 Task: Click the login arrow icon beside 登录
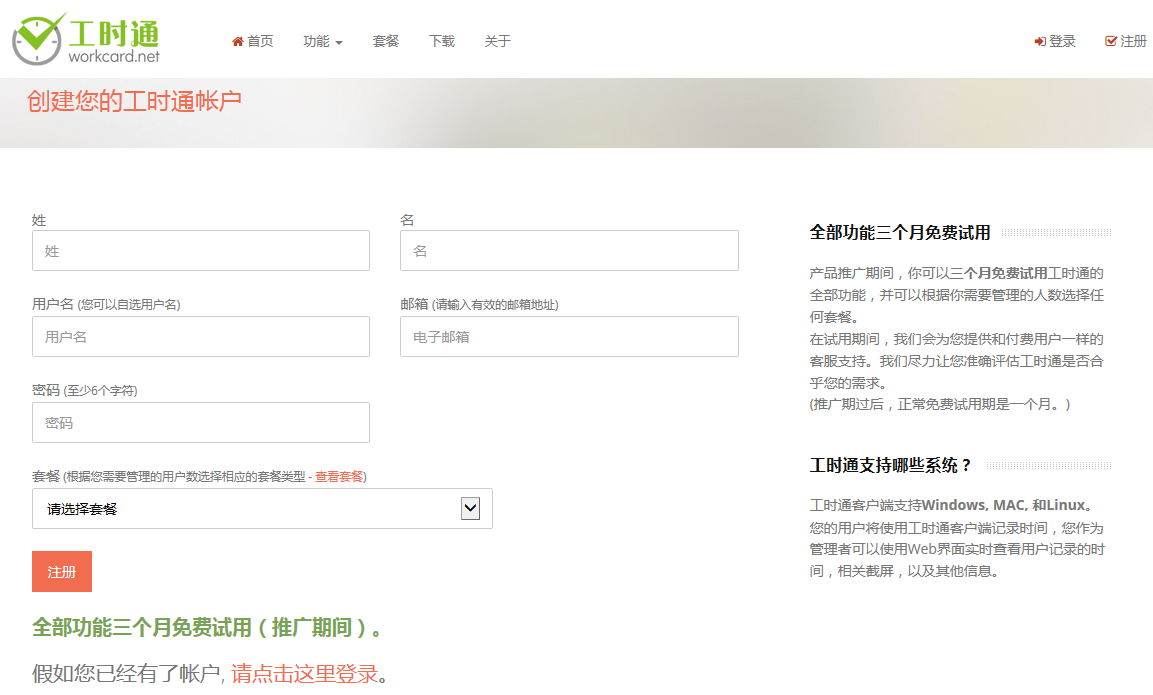1040,41
